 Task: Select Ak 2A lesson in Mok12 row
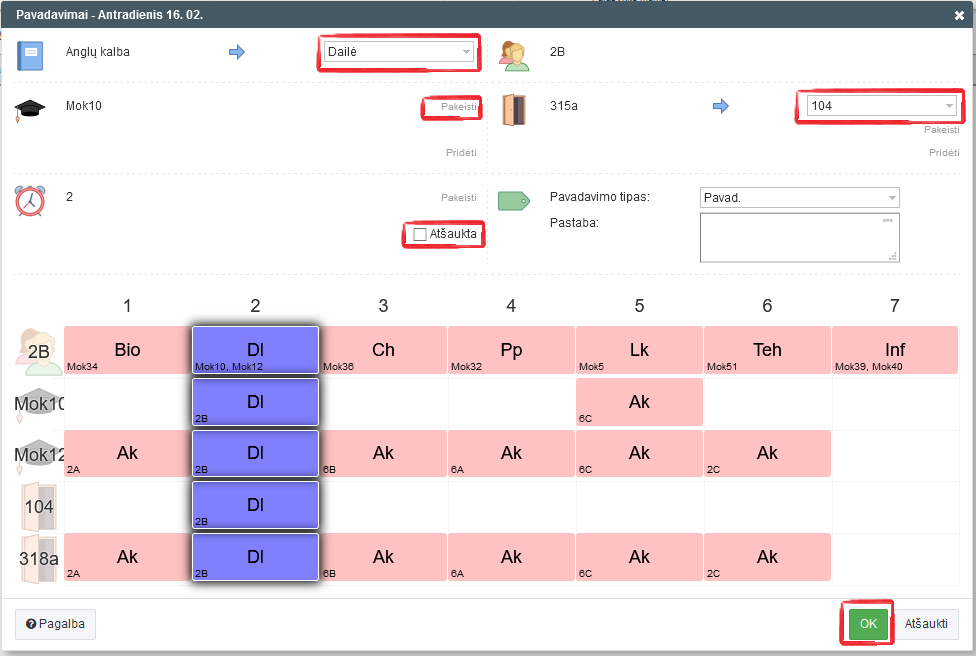coord(127,453)
